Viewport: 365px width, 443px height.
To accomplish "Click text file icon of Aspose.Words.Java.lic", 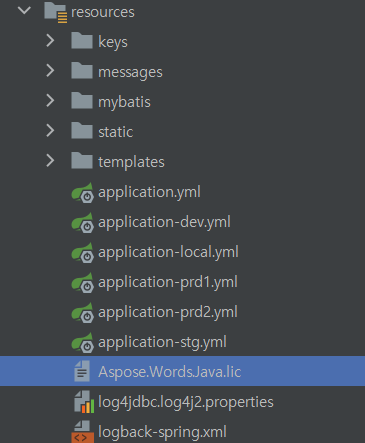I will (x=82, y=371).
